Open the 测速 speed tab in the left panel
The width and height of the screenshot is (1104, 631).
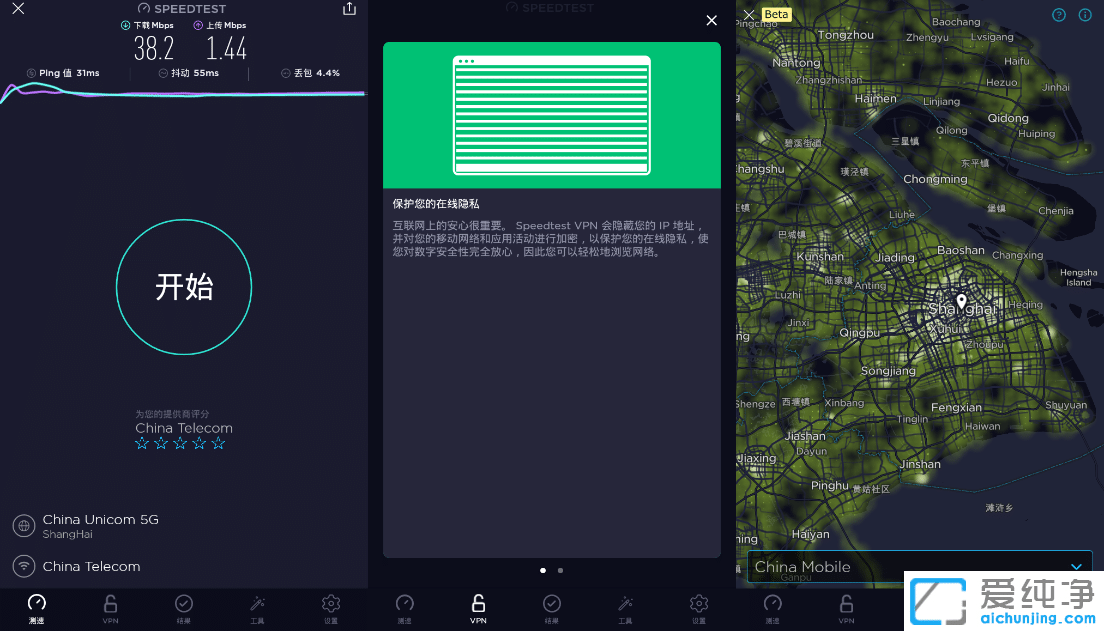click(x=37, y=609)
